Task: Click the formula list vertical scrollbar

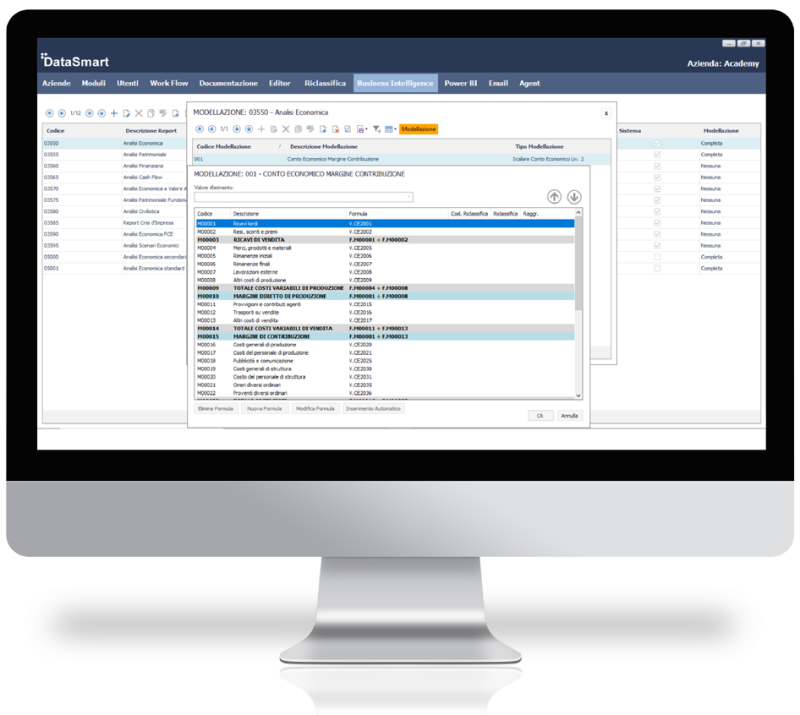Action: click(x=578, y=300)
